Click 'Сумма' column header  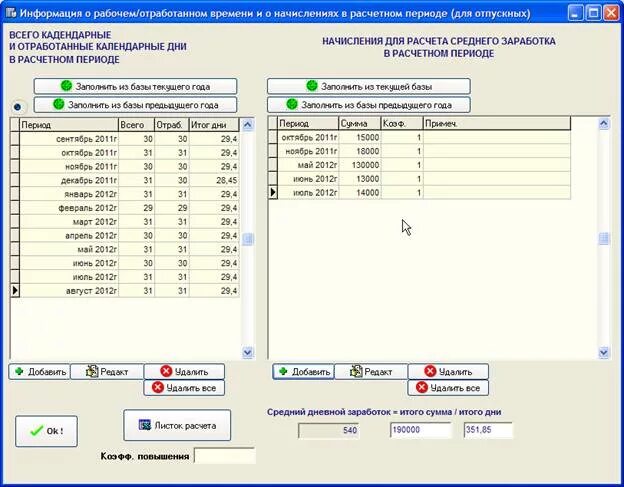tap(360, 124)
